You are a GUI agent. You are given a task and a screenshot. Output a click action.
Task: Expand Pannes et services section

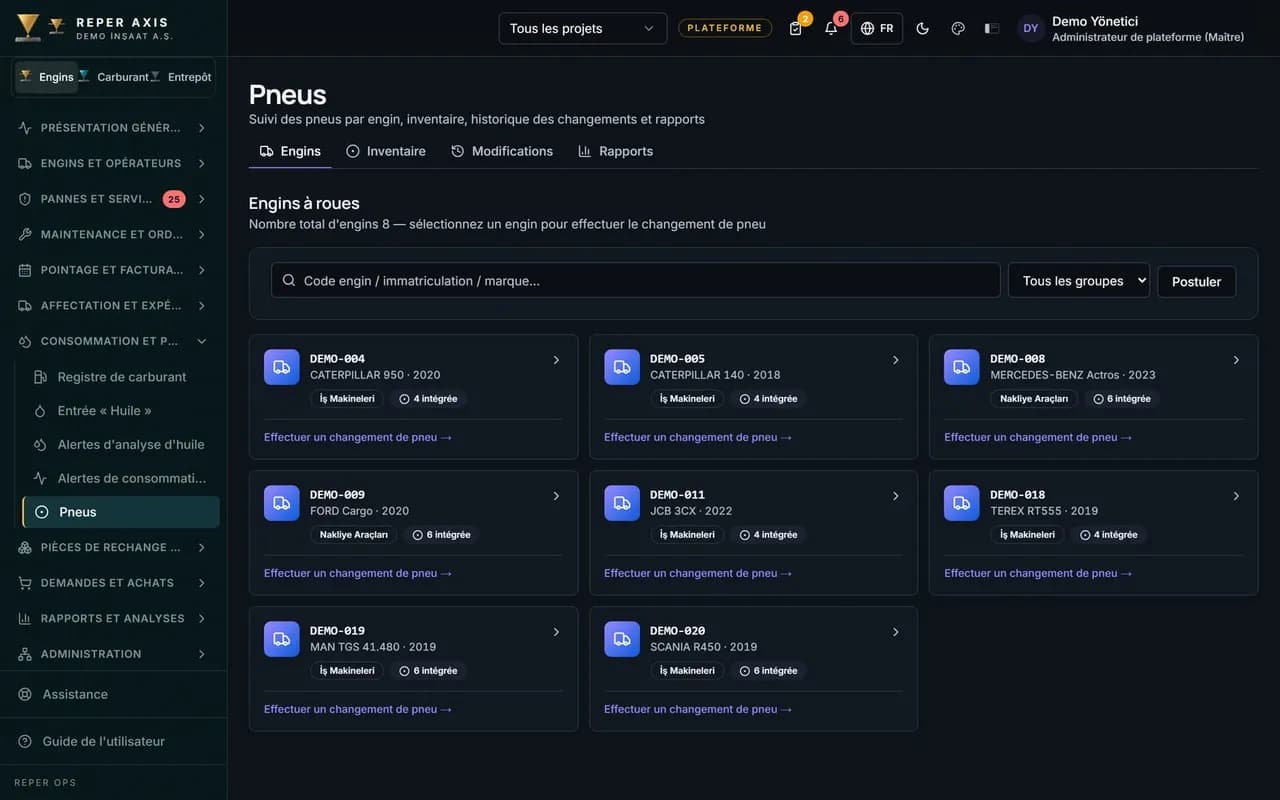113,199
